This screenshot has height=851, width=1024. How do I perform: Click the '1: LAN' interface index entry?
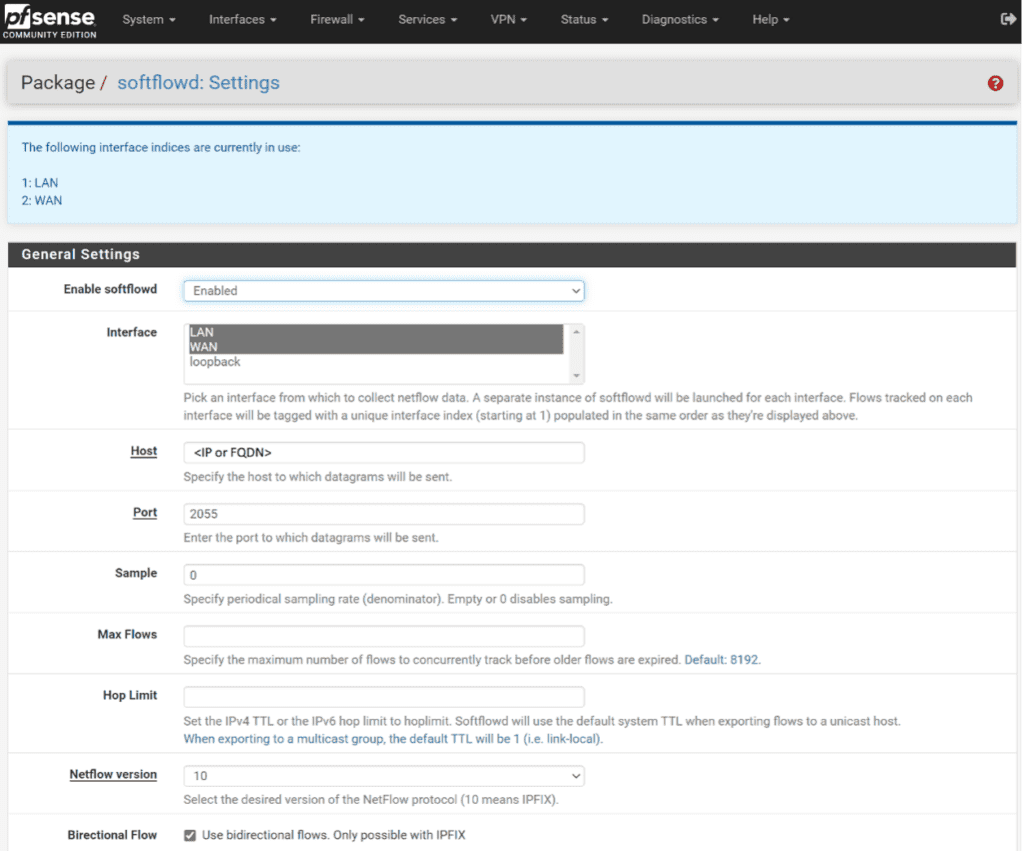40,183
